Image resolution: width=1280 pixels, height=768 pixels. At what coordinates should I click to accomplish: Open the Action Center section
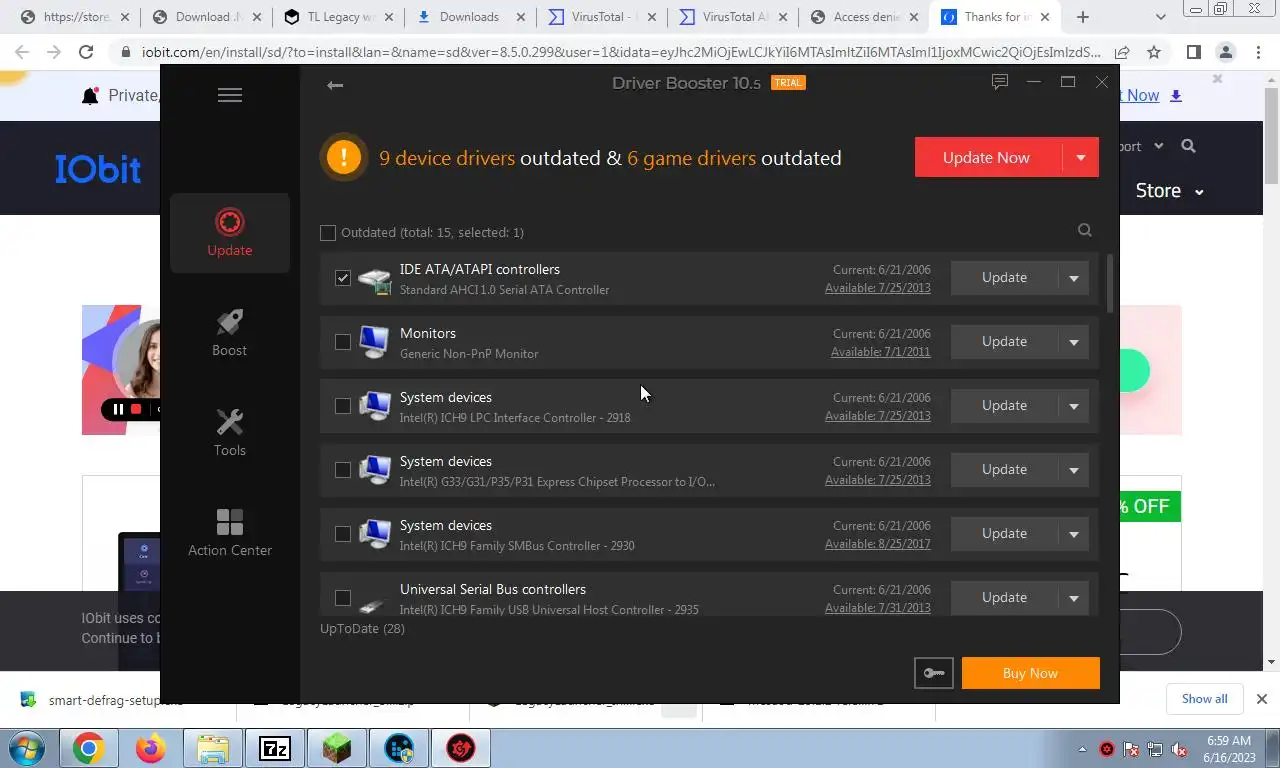[229, 533]
